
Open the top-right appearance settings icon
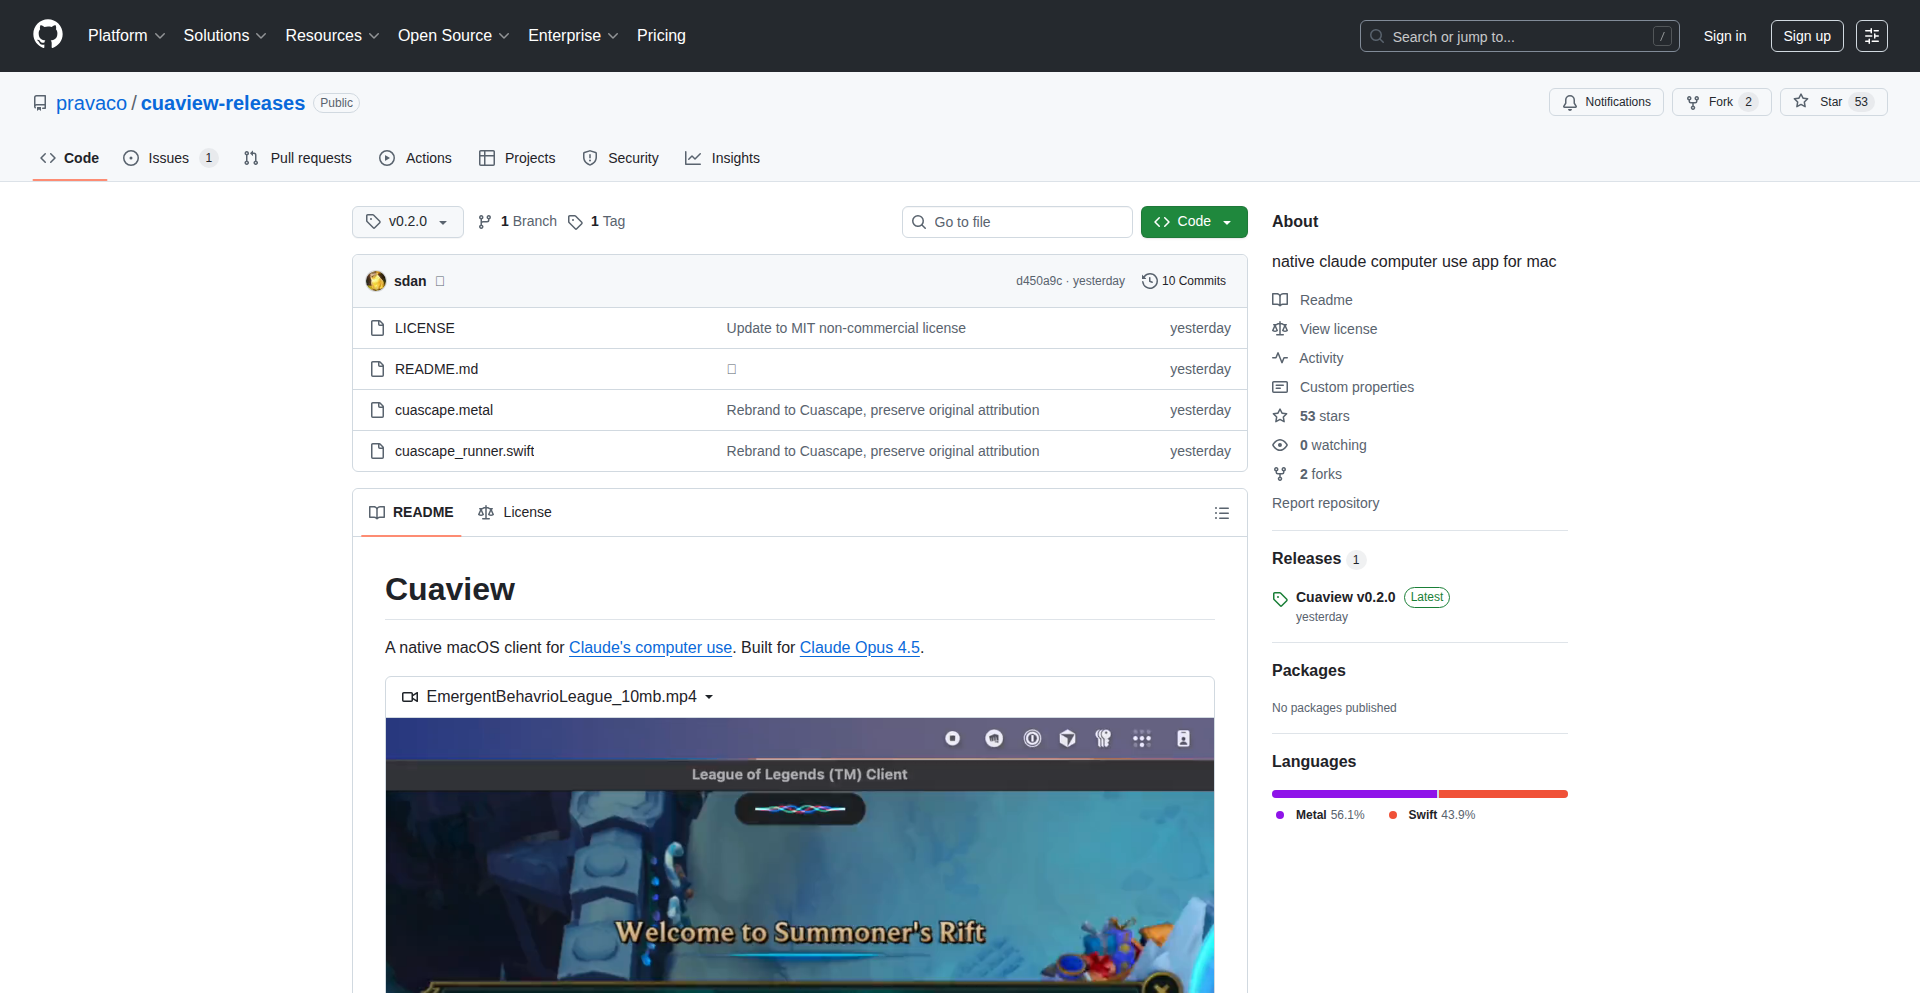click(1871, 36)
